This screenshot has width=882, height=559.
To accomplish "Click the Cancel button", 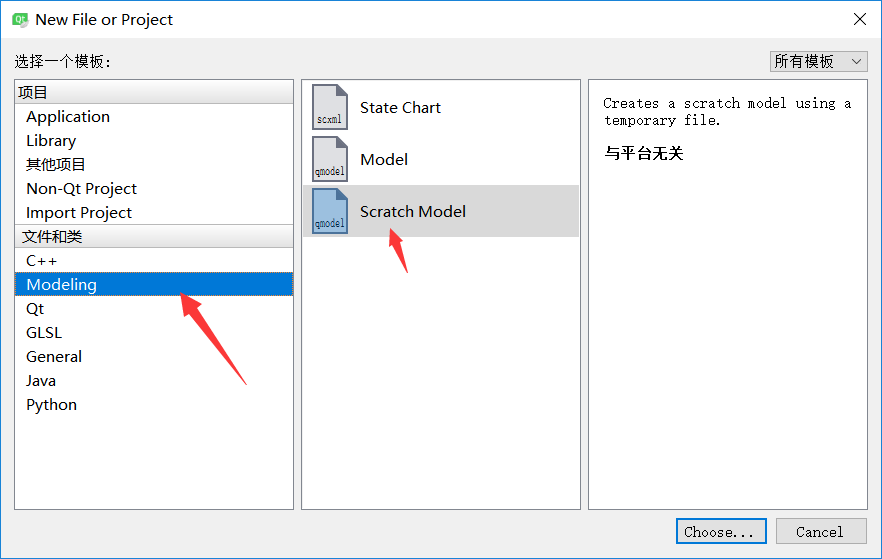I will point(821,531).
